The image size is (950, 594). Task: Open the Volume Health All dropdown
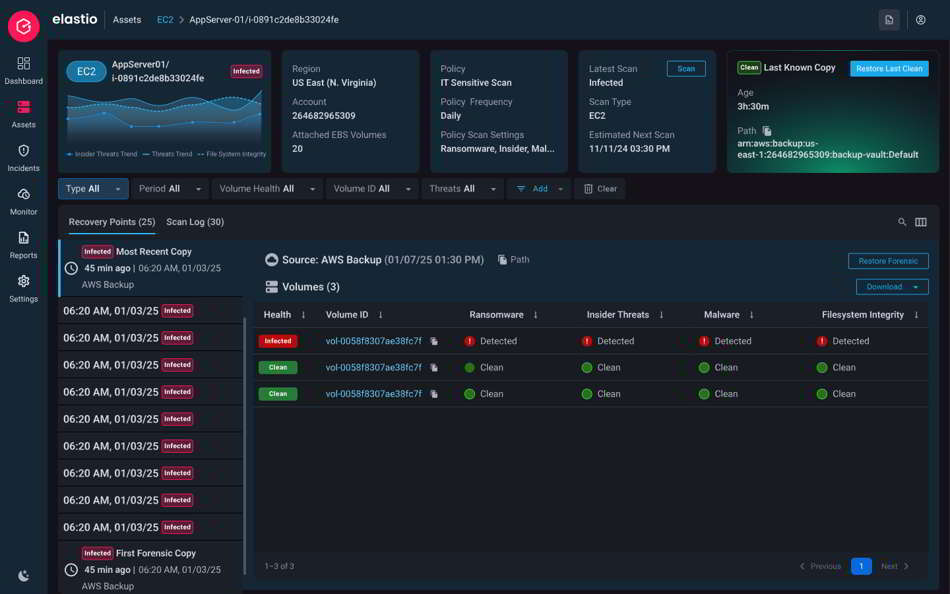tap(267, 189)
